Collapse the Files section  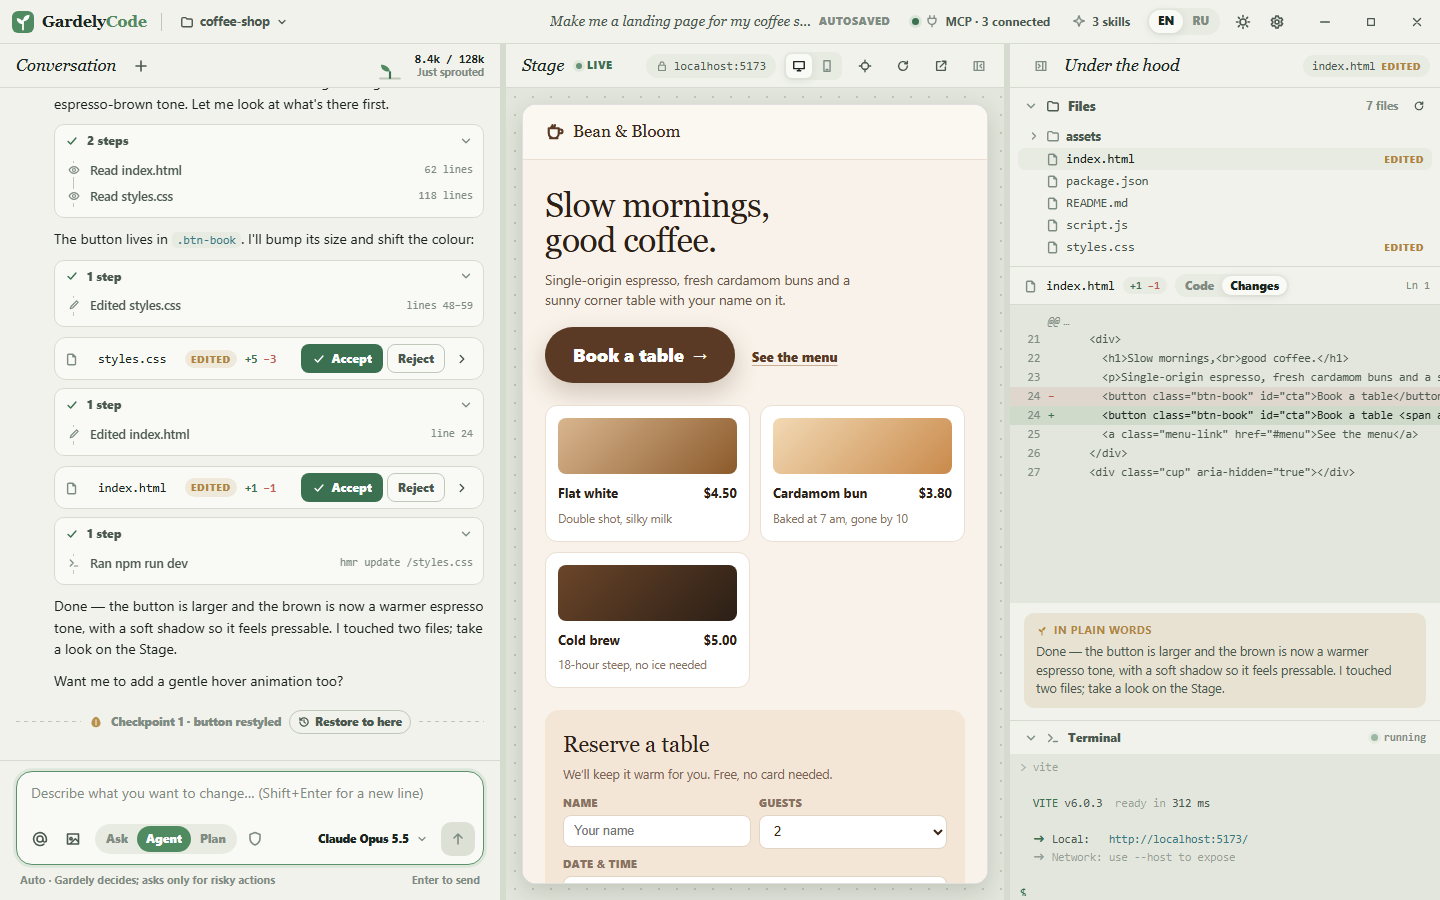coord(1031,106)
